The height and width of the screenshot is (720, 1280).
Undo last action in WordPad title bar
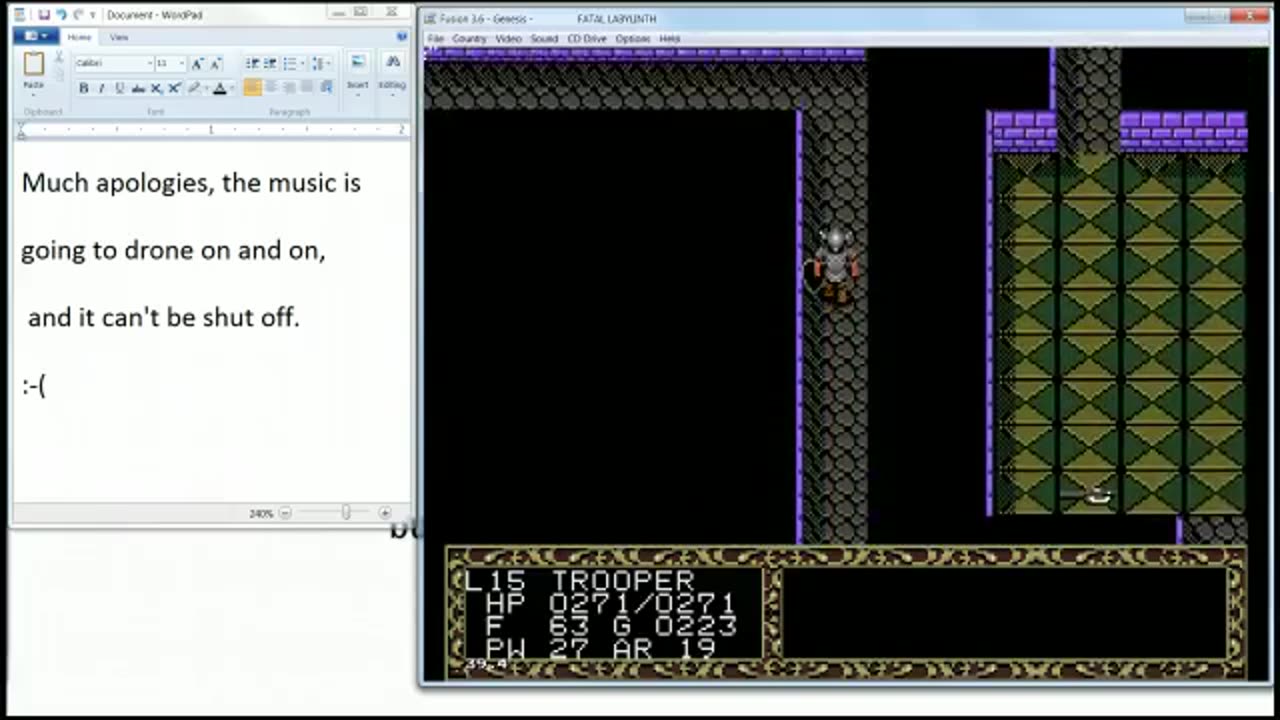click(61, 15)
